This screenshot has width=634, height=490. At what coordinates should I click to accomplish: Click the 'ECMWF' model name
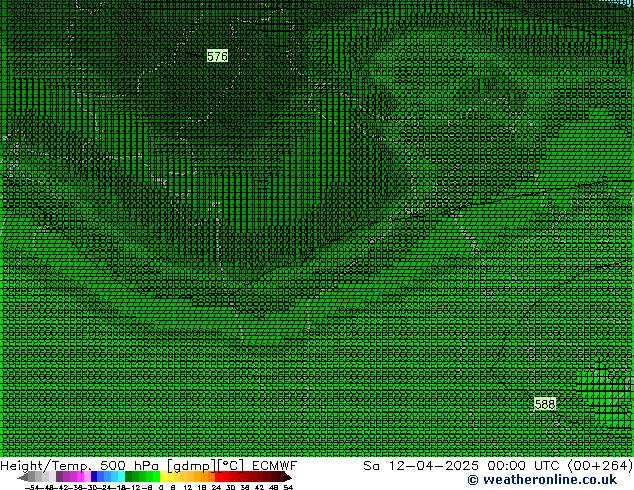(x=275, y=465)
